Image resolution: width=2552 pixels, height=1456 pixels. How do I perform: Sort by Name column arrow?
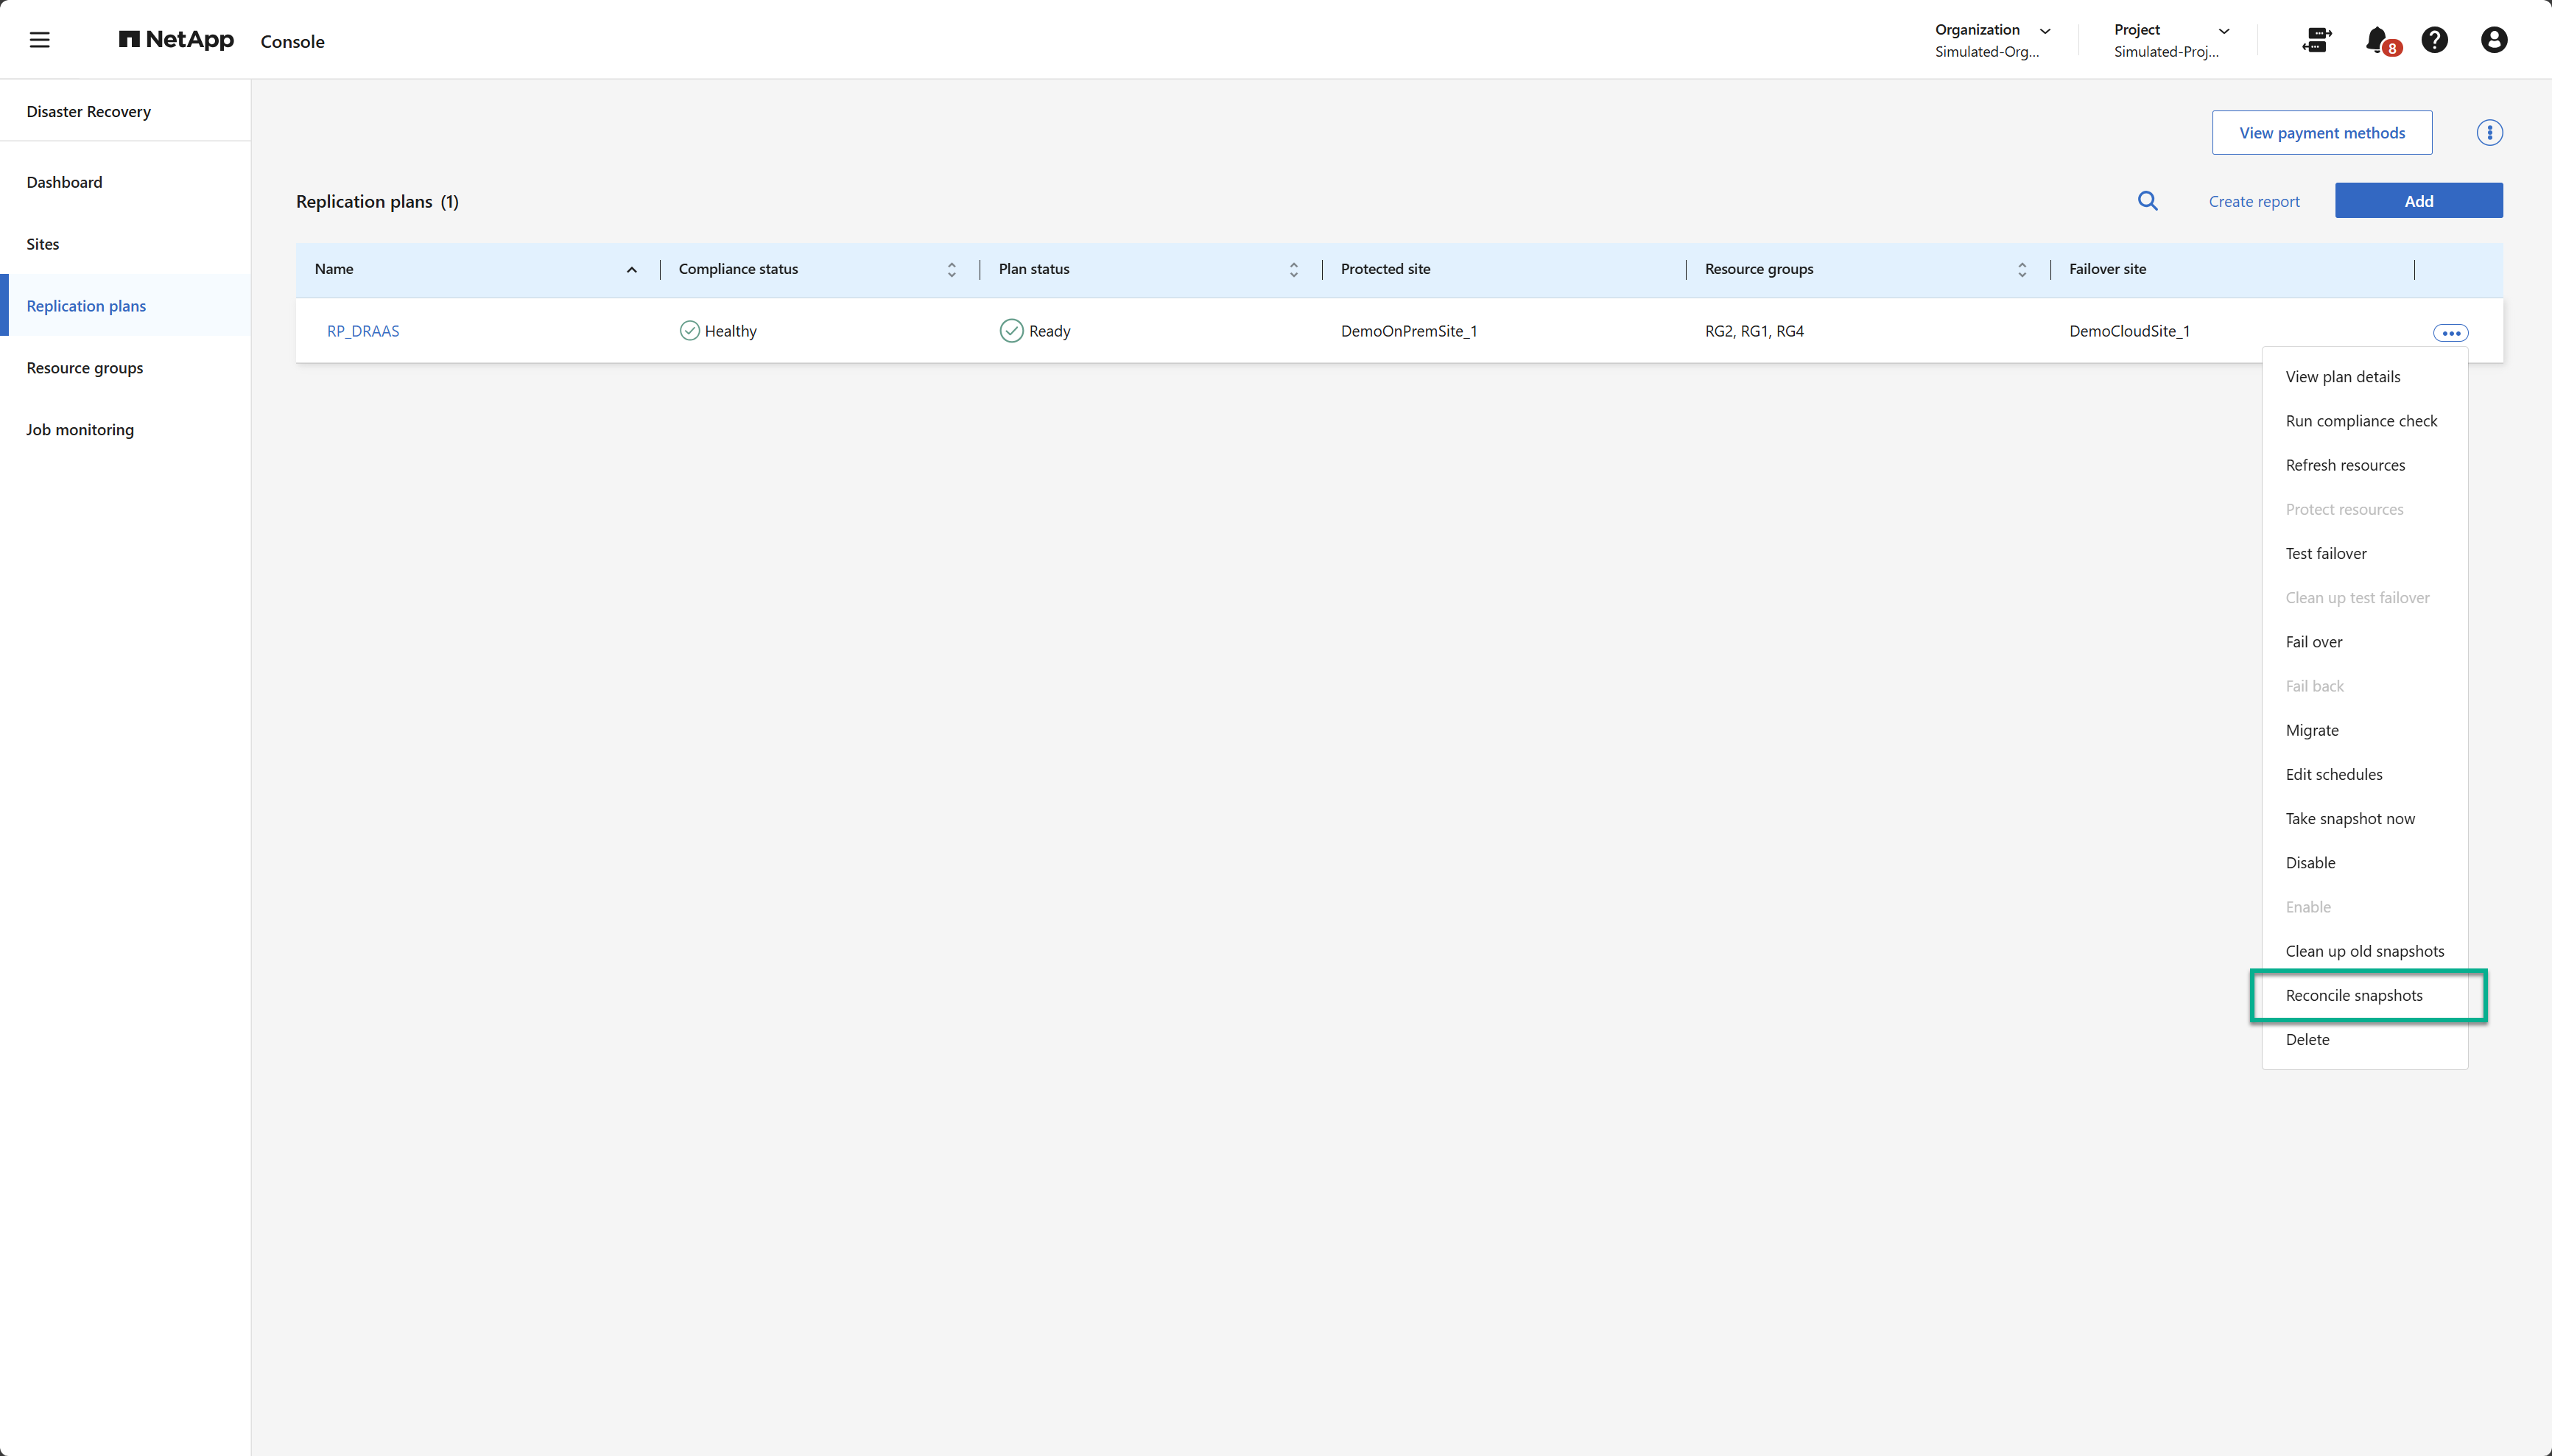(x=632, y=270)
